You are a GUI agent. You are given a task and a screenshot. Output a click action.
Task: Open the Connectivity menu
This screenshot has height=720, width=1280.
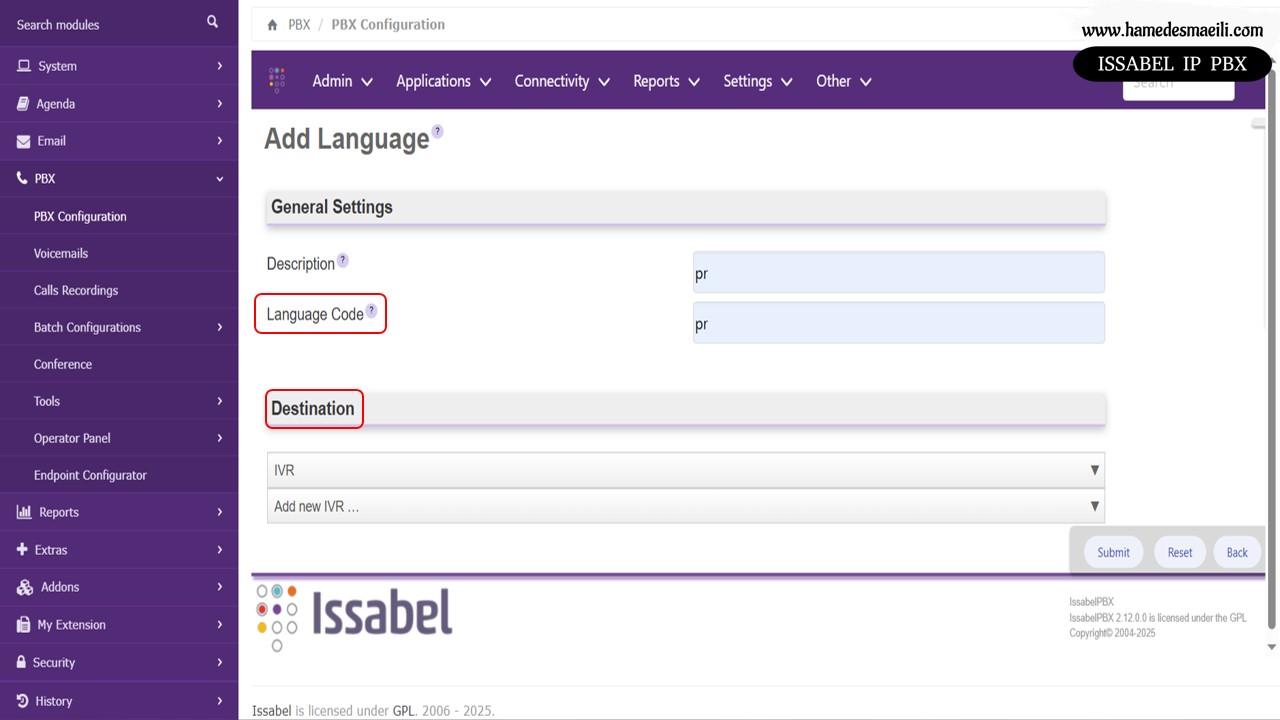coord(561,82)
